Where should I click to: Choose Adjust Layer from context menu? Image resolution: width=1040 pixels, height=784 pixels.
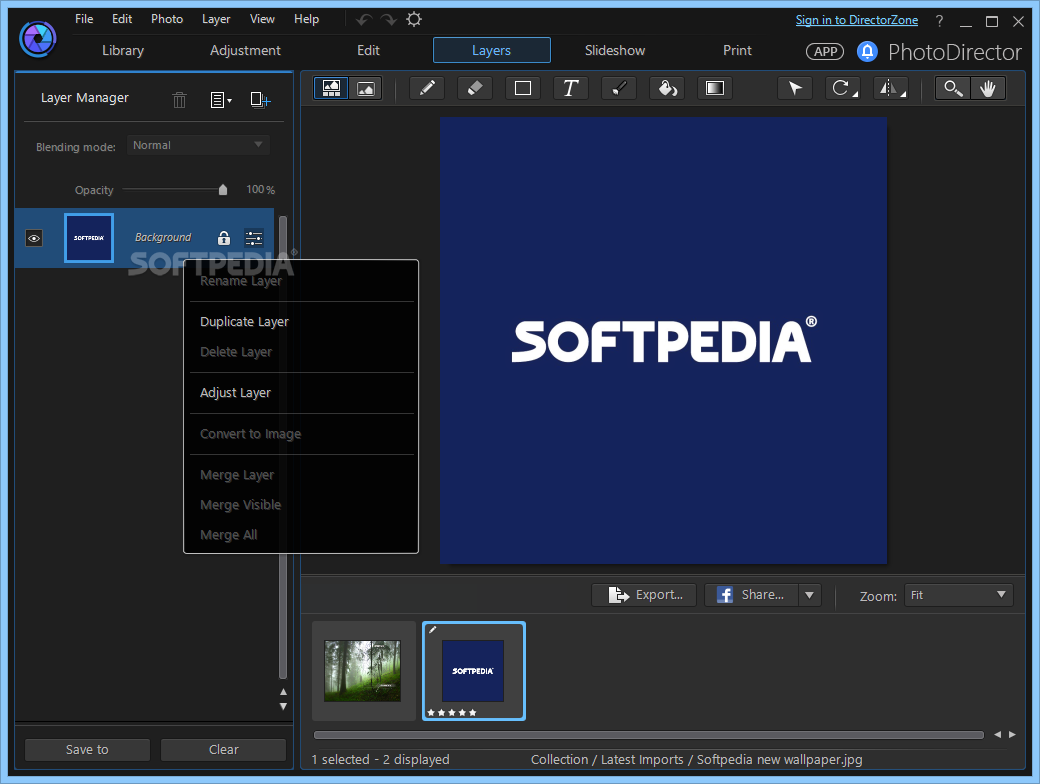[x=301, y=393]
